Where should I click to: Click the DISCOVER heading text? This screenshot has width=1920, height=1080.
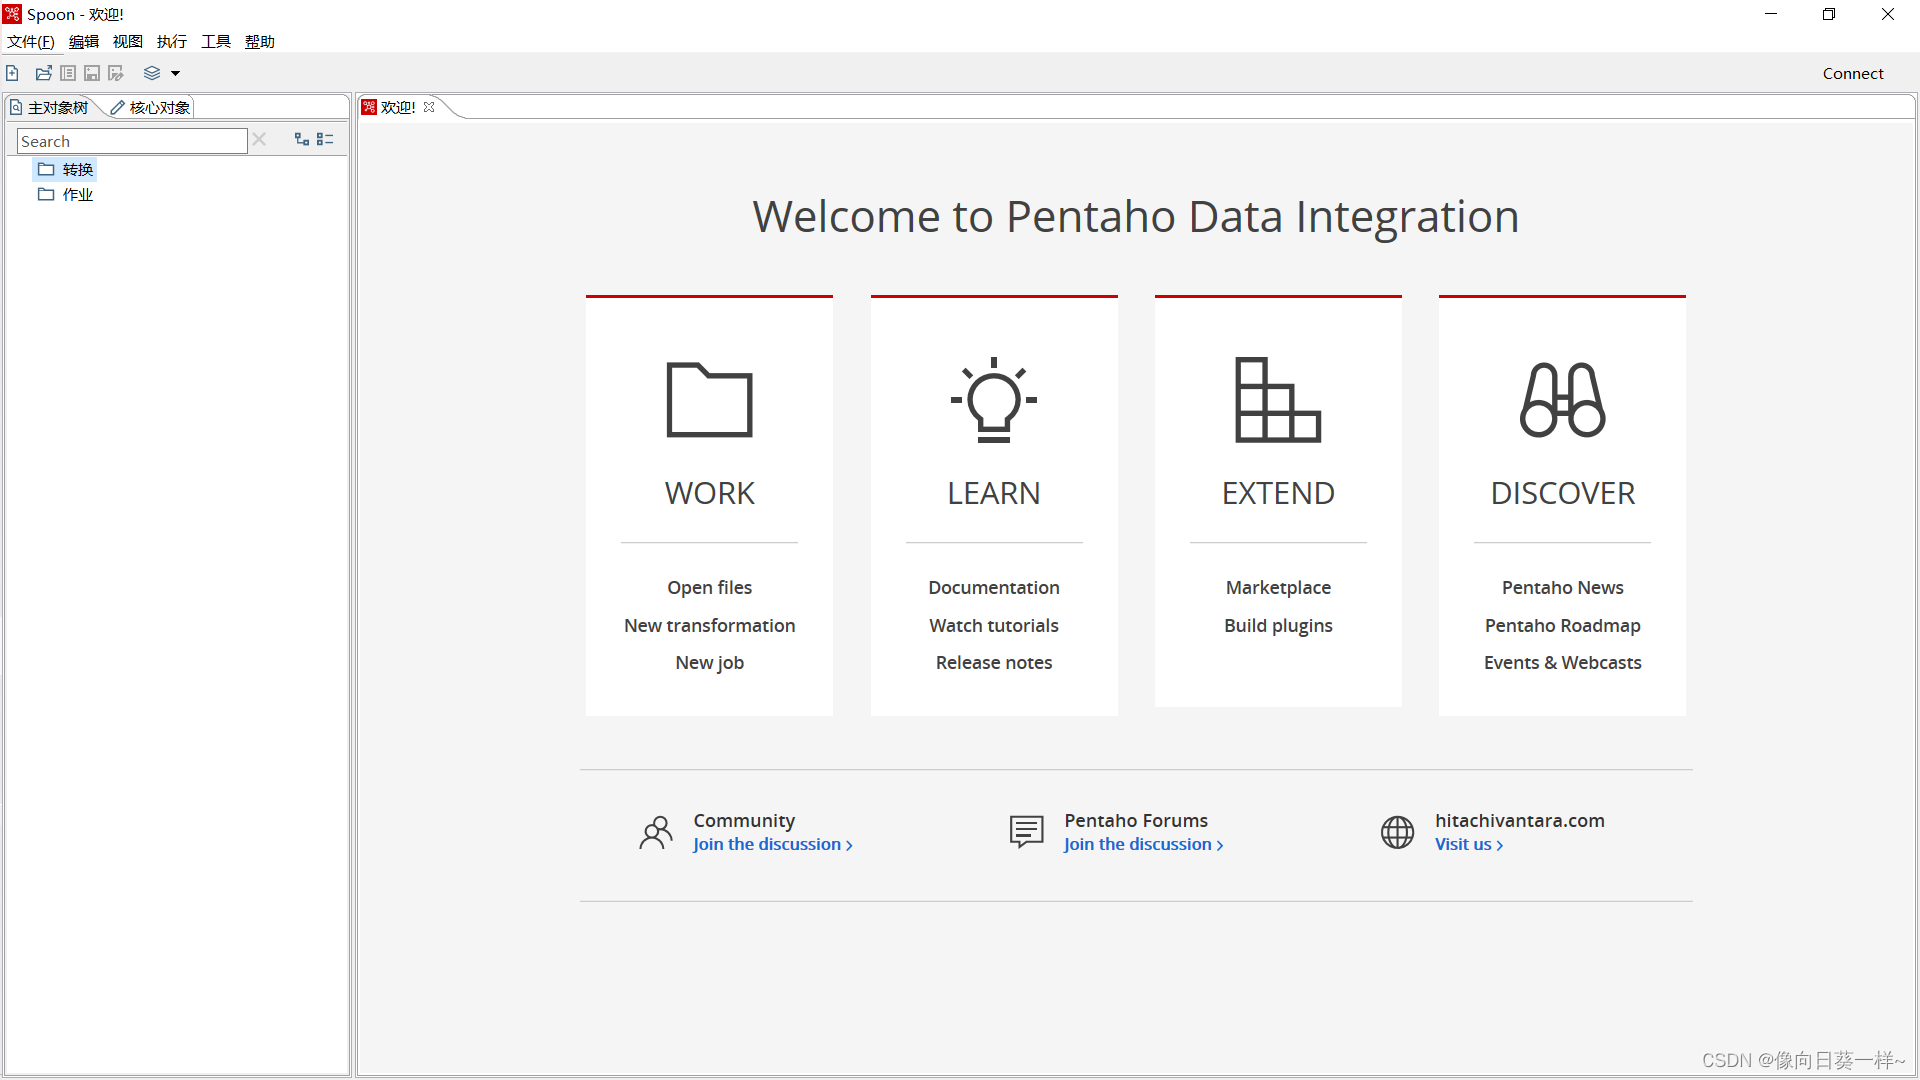pos(1563,493)
